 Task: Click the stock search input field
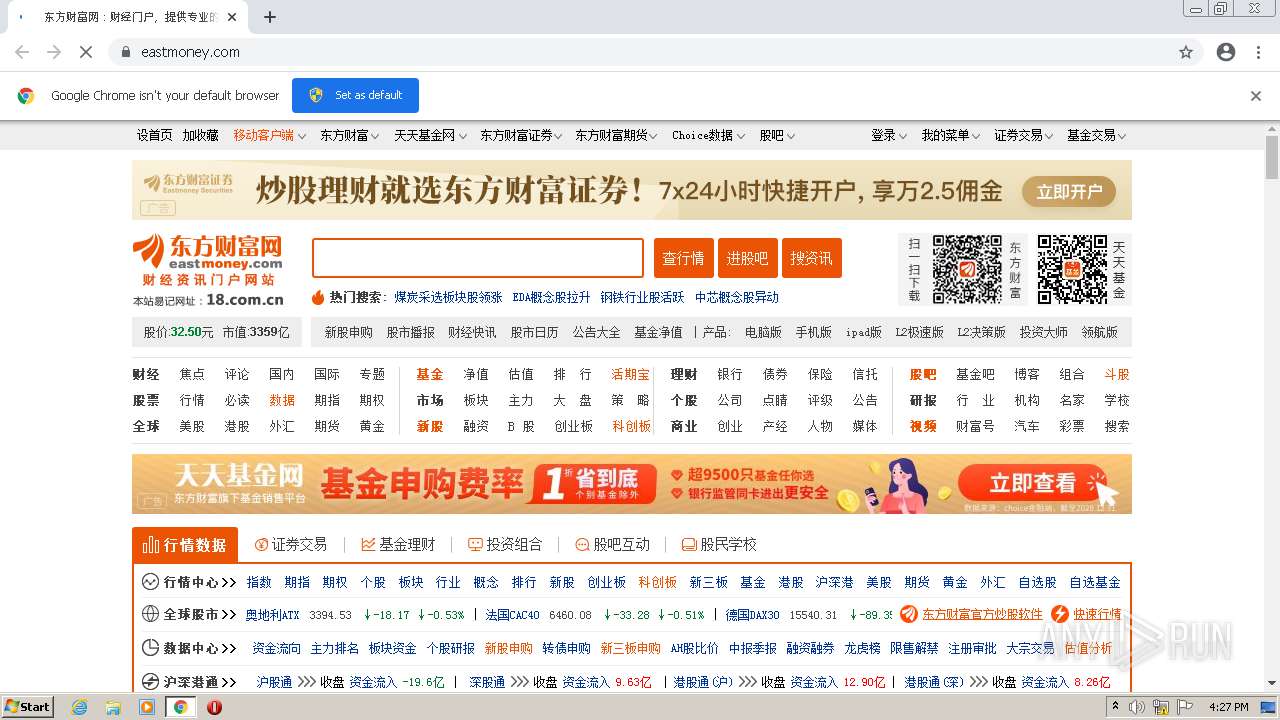(x=478, y=258)
